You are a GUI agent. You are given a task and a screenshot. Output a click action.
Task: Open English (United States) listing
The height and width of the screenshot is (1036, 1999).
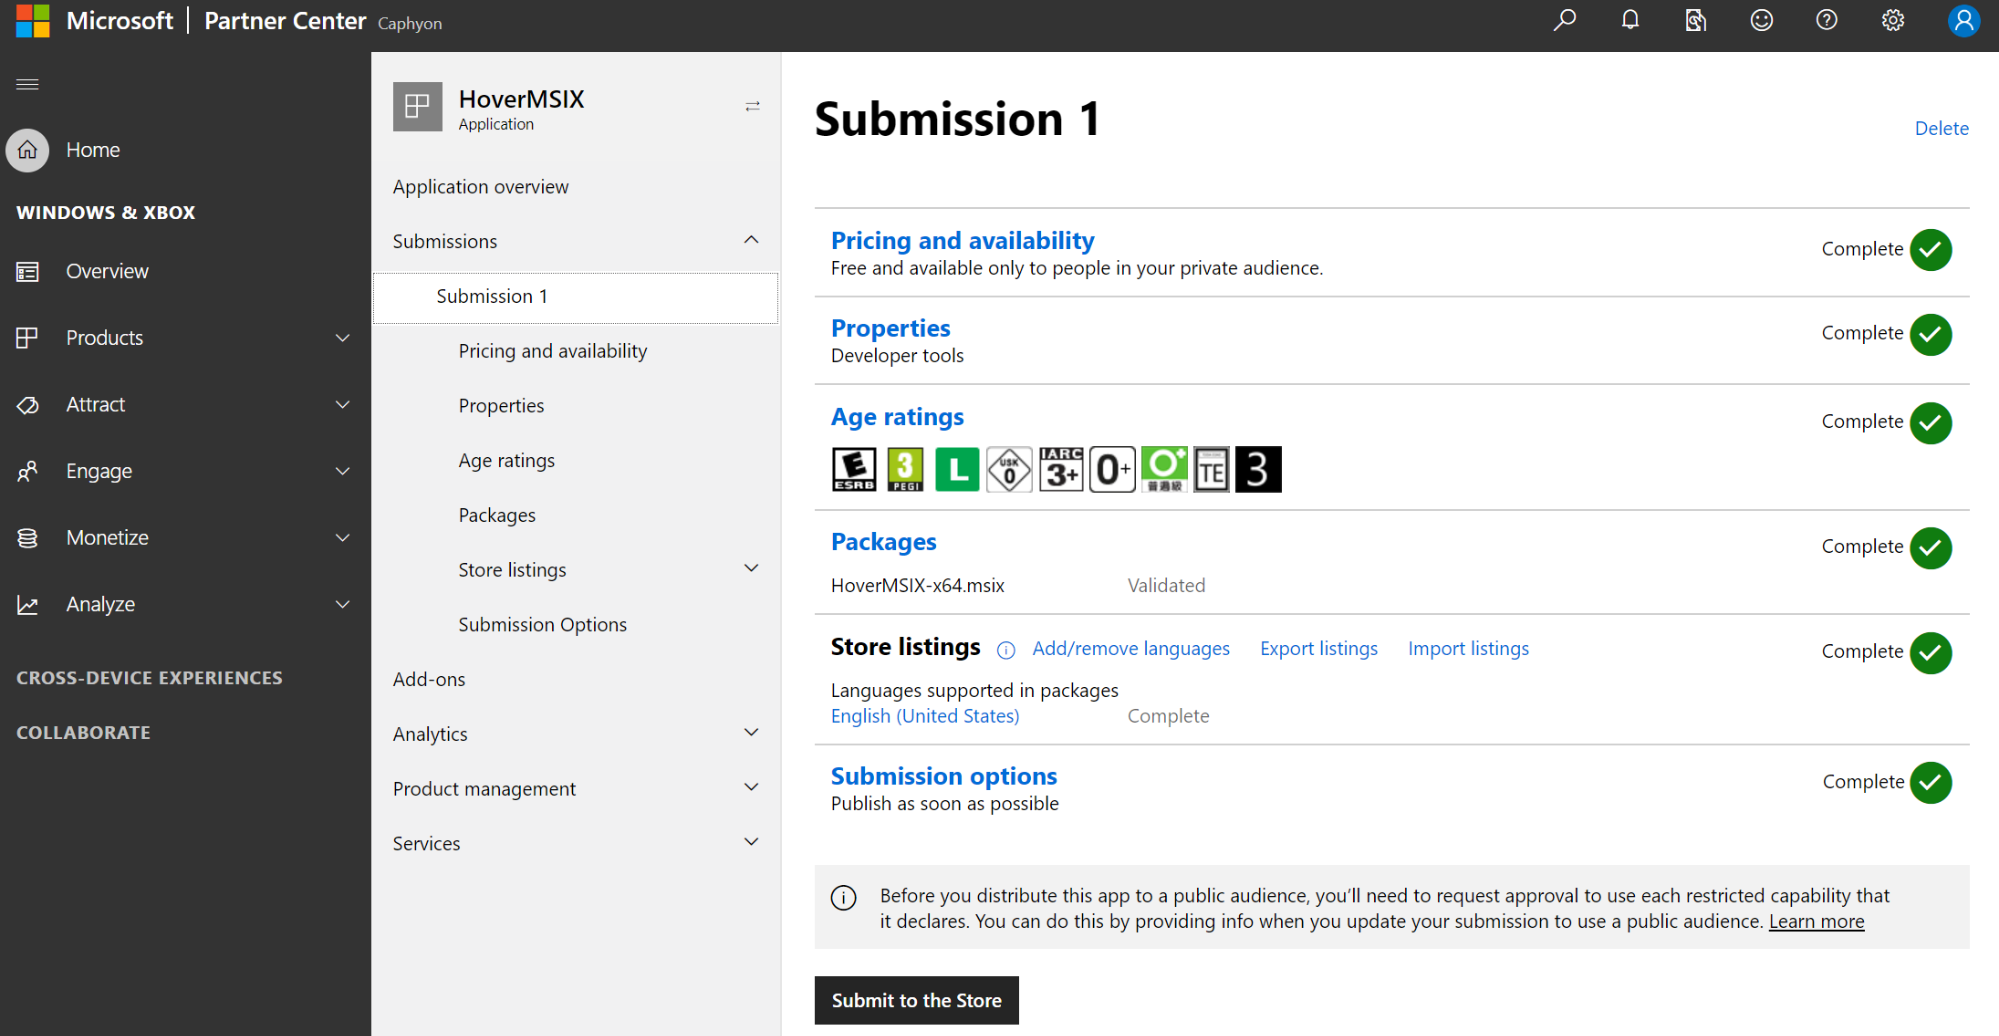tap(925, 716)
